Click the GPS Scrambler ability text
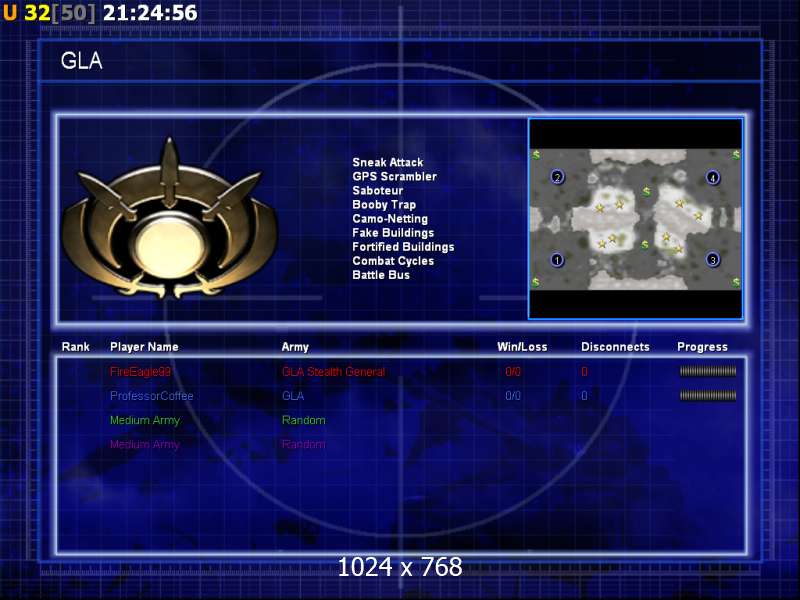This screenshot has width=800, height=600. coord(394,177)
